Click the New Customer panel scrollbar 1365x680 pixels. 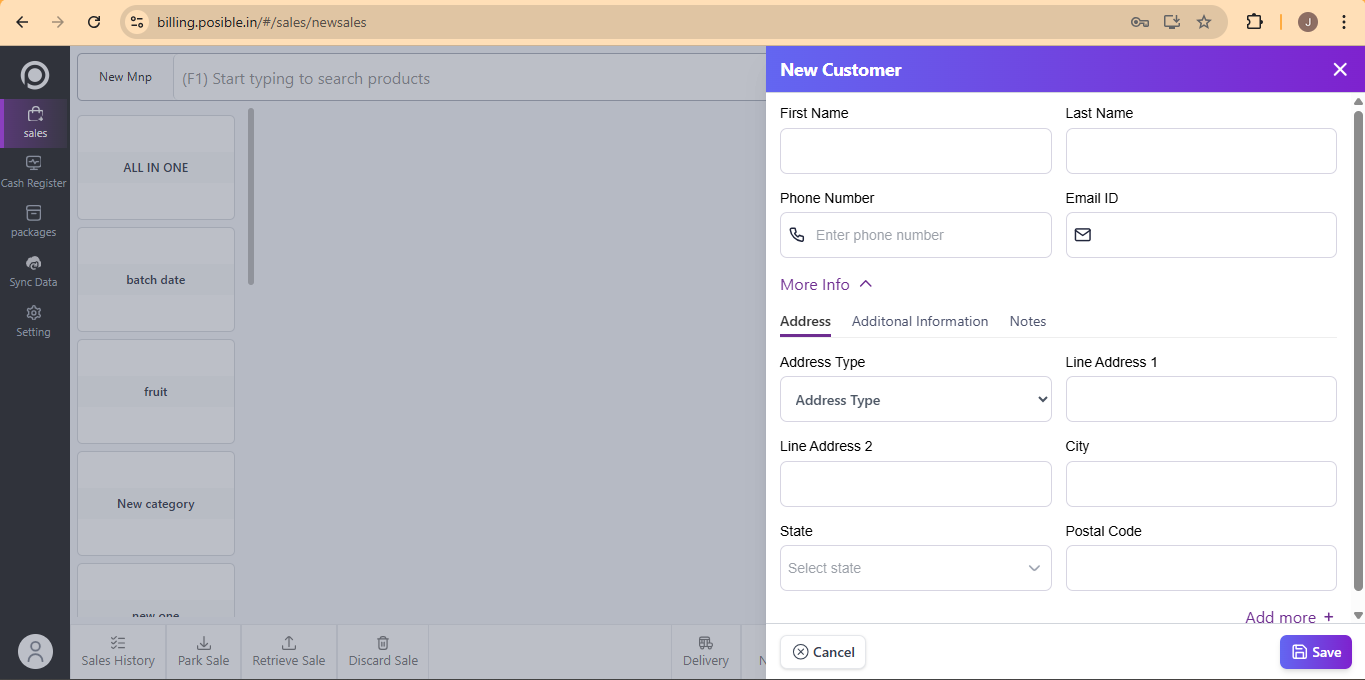coord(1358,350)
